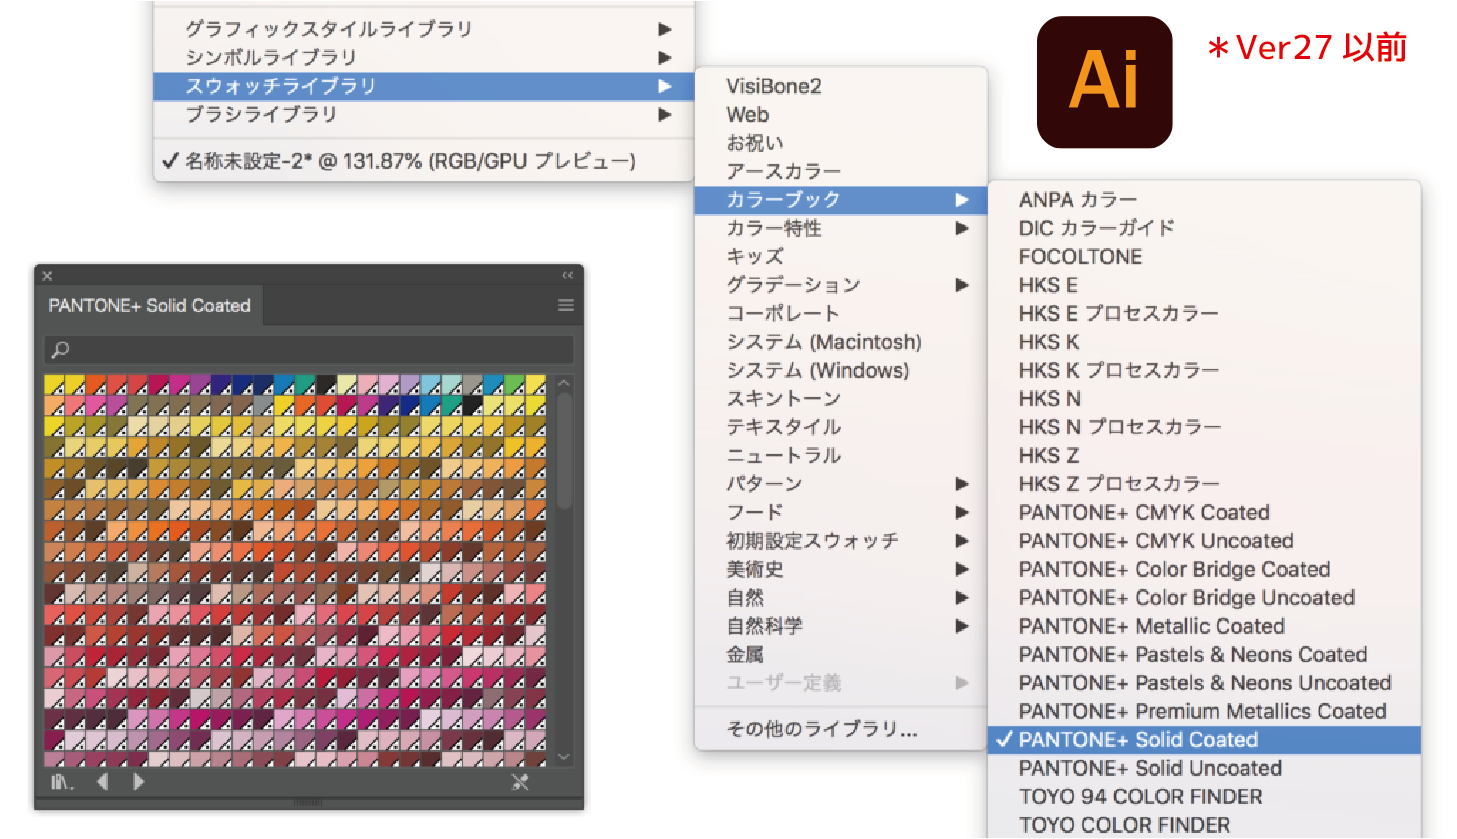Image resolution: width=1457 pixels, height=839 pixels.
Task: Click the non-persistent toggle icon at panel bottom
Action: 520,782
